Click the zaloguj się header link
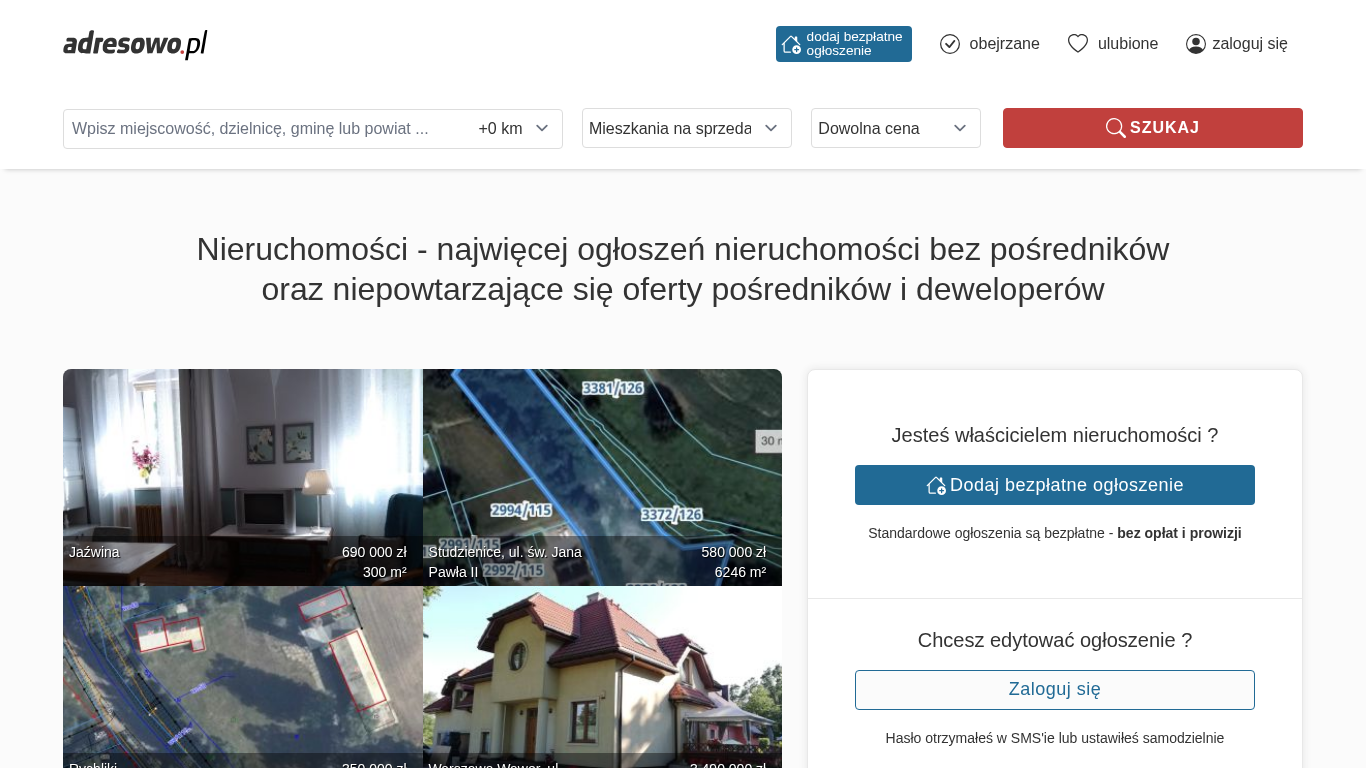The width and height of the screenshot is (1366, 768). (x=1249, y=44)
